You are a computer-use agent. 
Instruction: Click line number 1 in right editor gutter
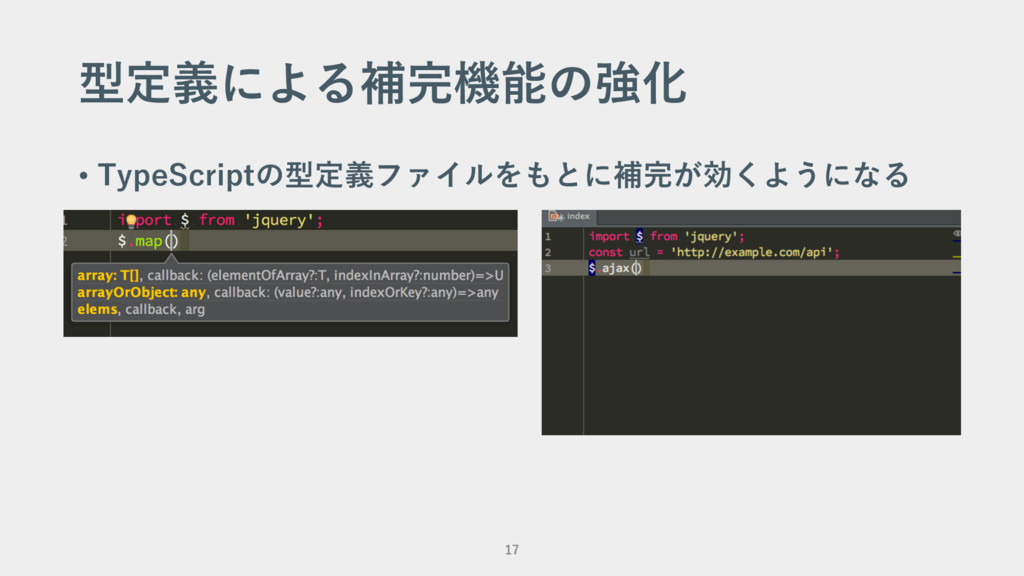(548, 236)
